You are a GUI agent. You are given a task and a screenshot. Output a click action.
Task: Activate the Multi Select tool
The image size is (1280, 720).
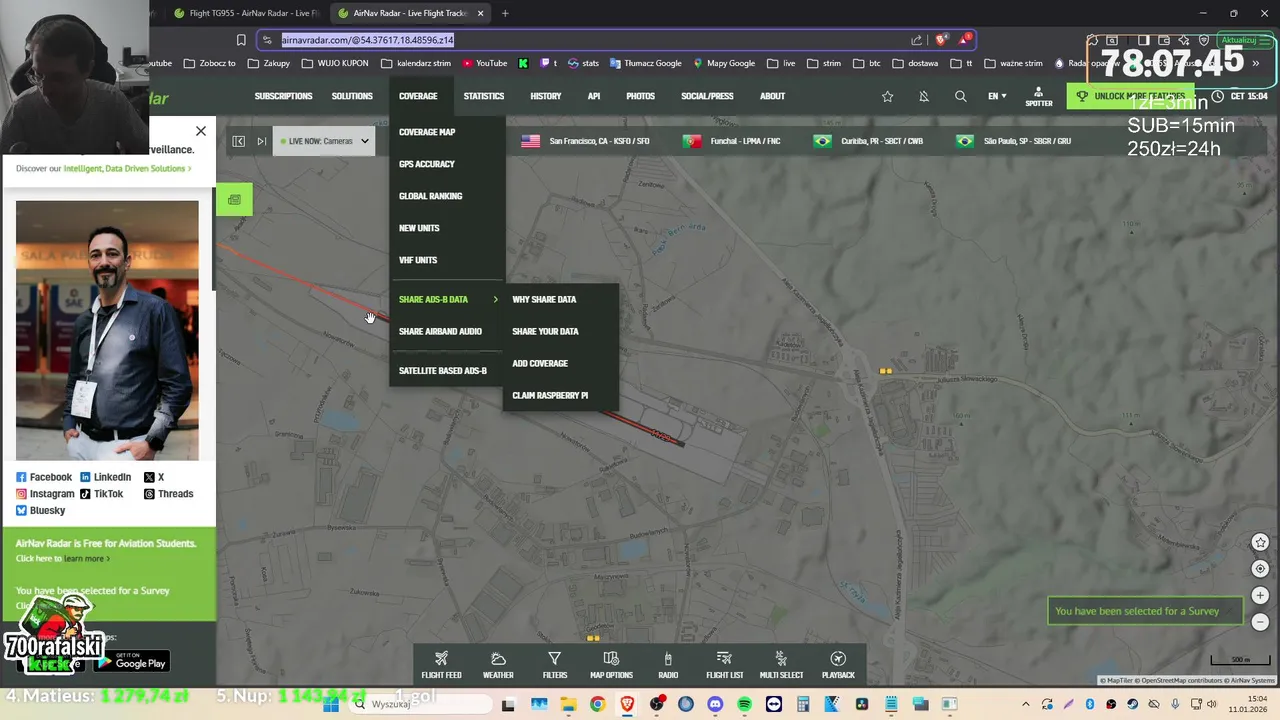click(x=781, y=665)
